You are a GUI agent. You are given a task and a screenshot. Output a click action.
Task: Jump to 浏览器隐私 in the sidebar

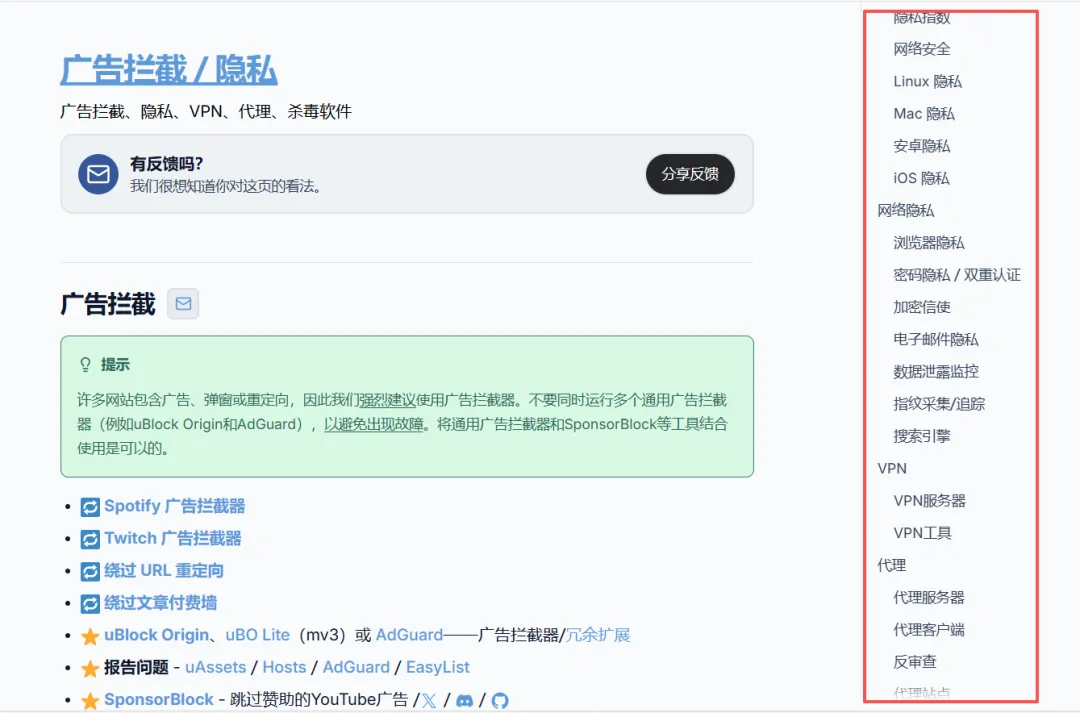point(929,243)
